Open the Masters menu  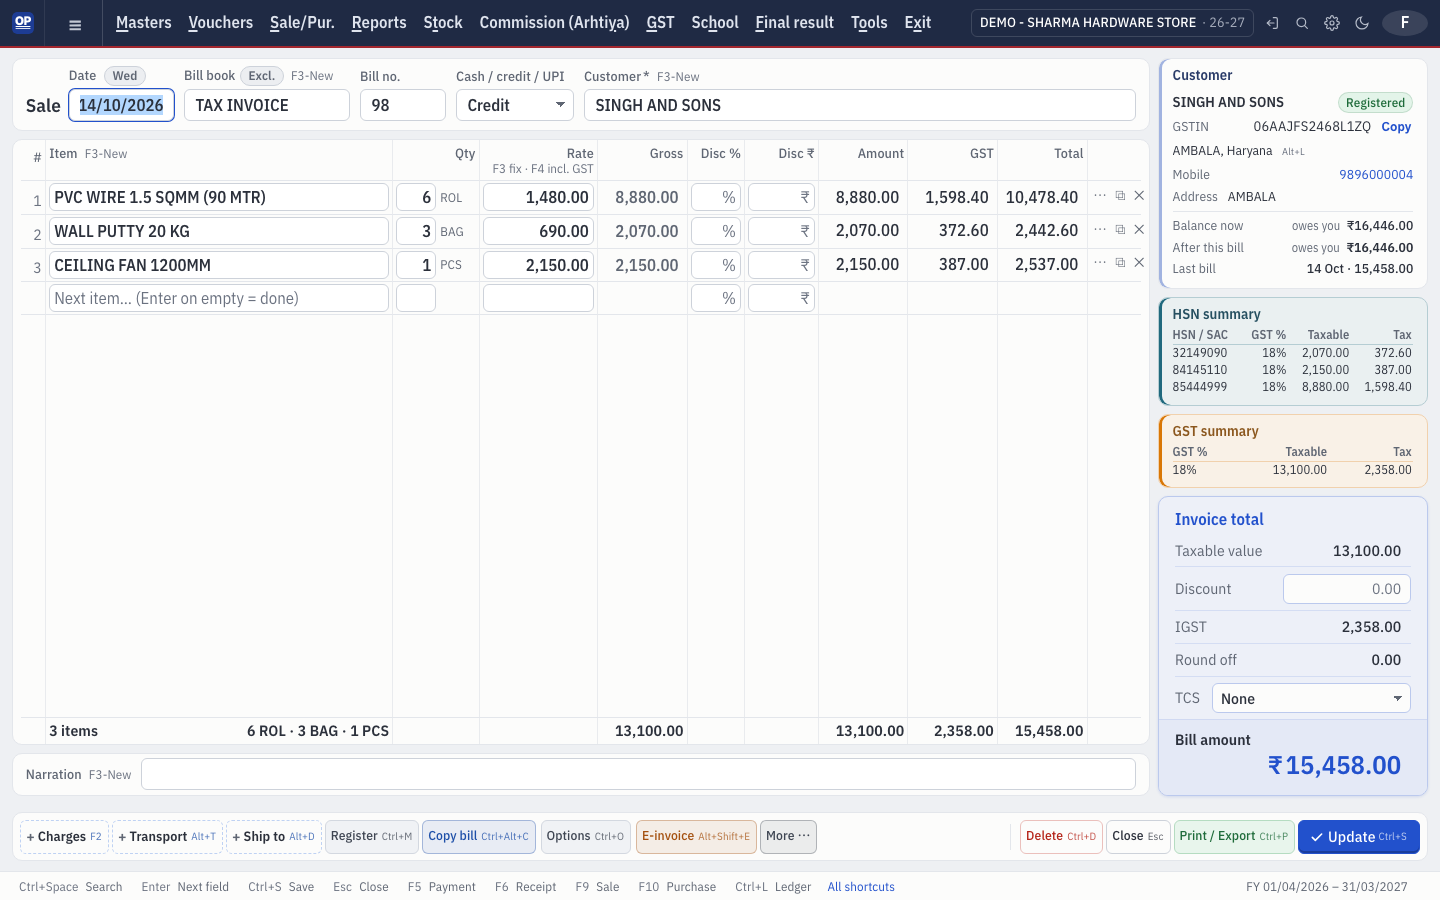click(143, 22)
